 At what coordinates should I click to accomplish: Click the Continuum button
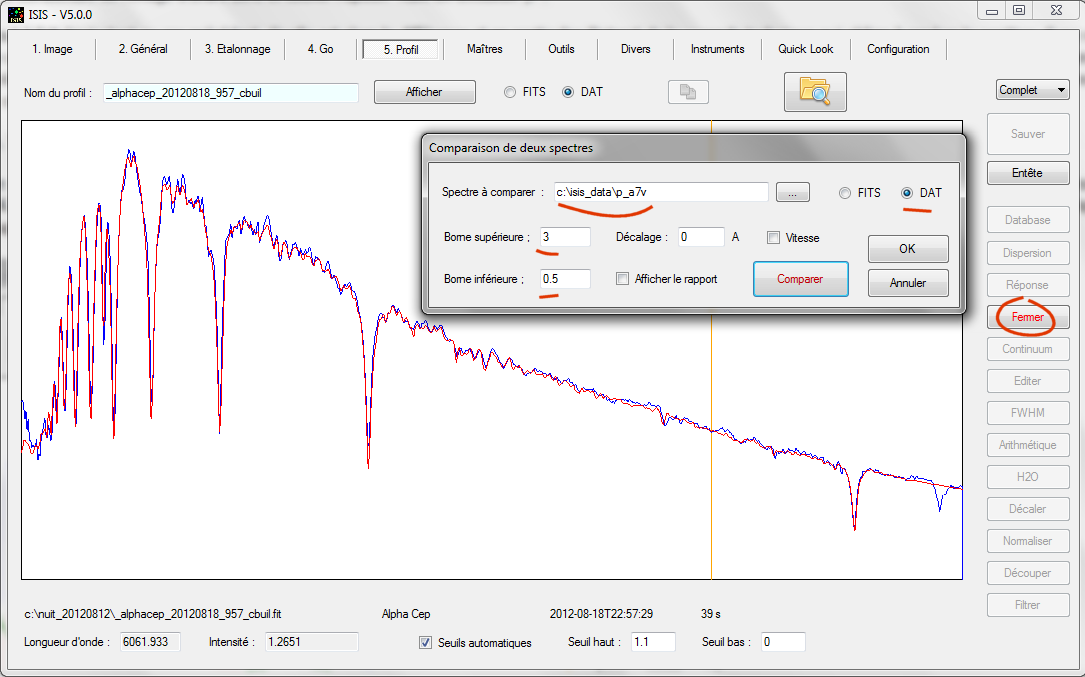coord(1028,349)
